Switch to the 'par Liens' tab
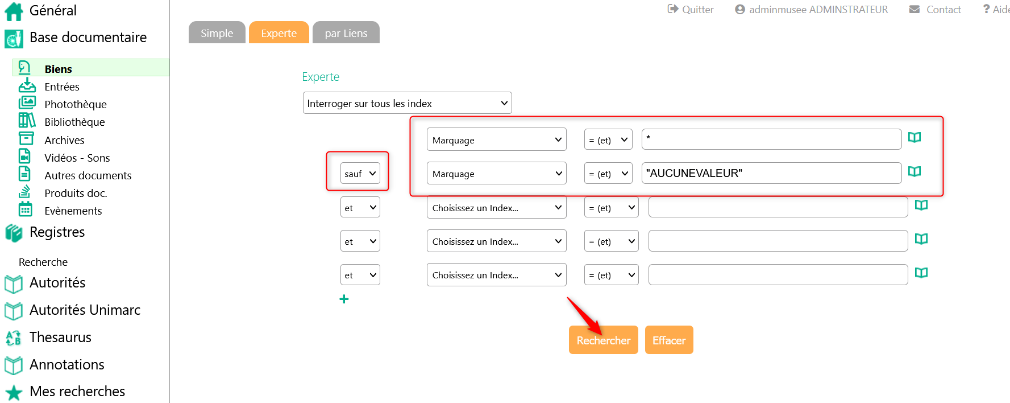The width and height of the screenshot is (1010, 403). [x=345, y=33]
